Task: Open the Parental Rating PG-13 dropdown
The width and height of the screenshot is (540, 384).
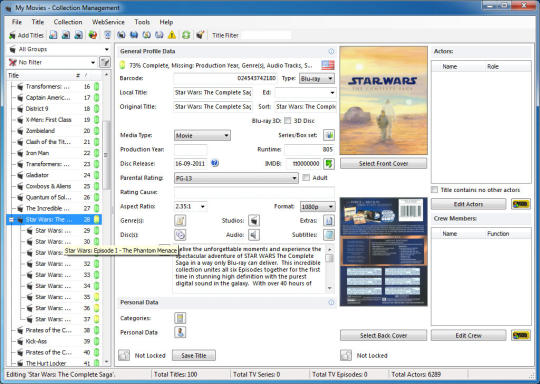Action: point(236,178)
